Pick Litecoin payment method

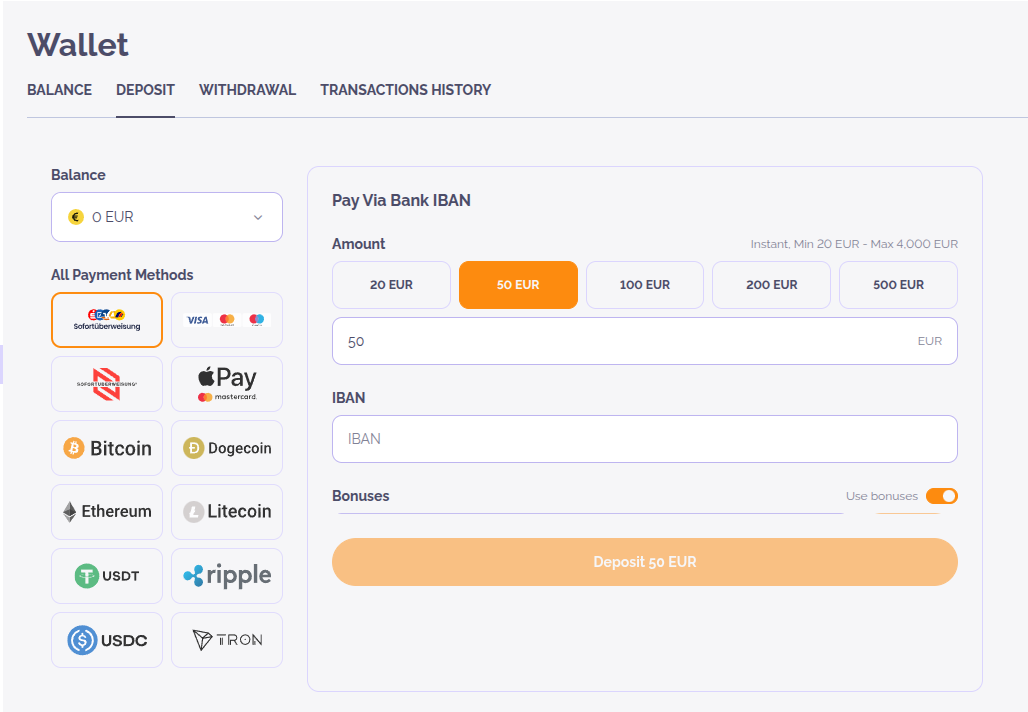[227, 512]
